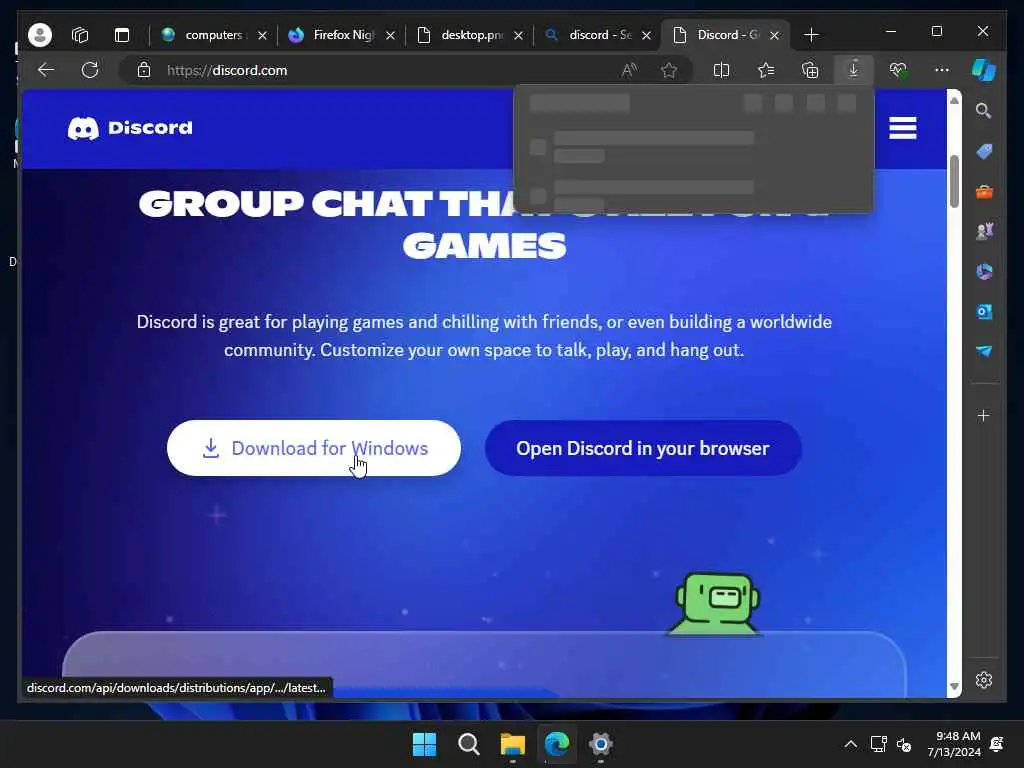
Task: Open the sidebar Search icon
Action: click(x=984, y=111)
